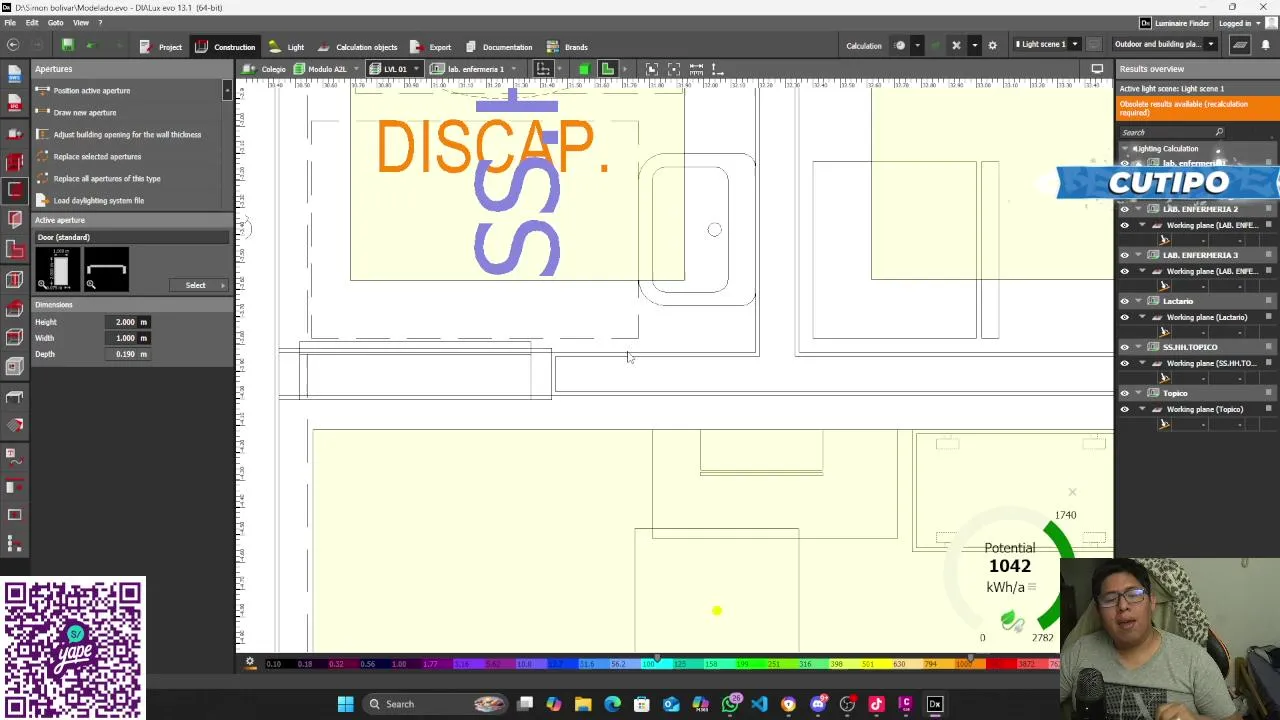Click the working plane display icon
The height and width of the screenshot is (720, 1280).
pos(1240,44)
